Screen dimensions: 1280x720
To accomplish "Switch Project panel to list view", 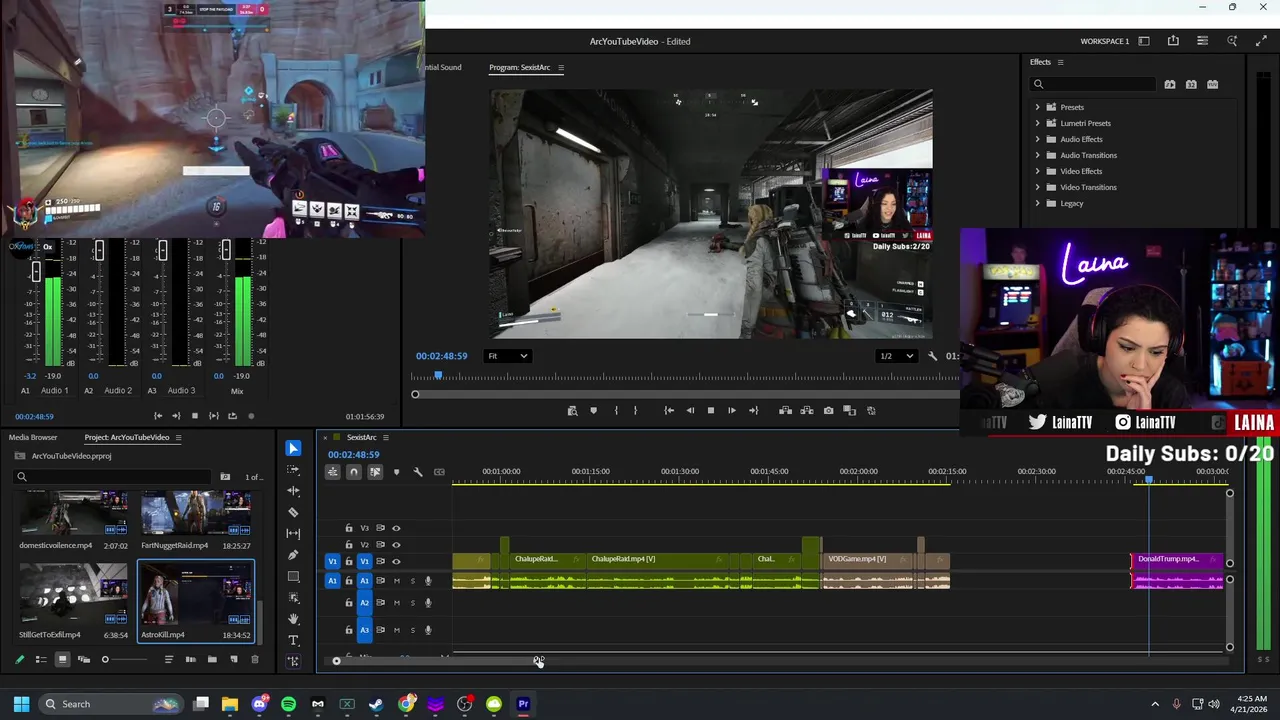I will pos(41,660).
